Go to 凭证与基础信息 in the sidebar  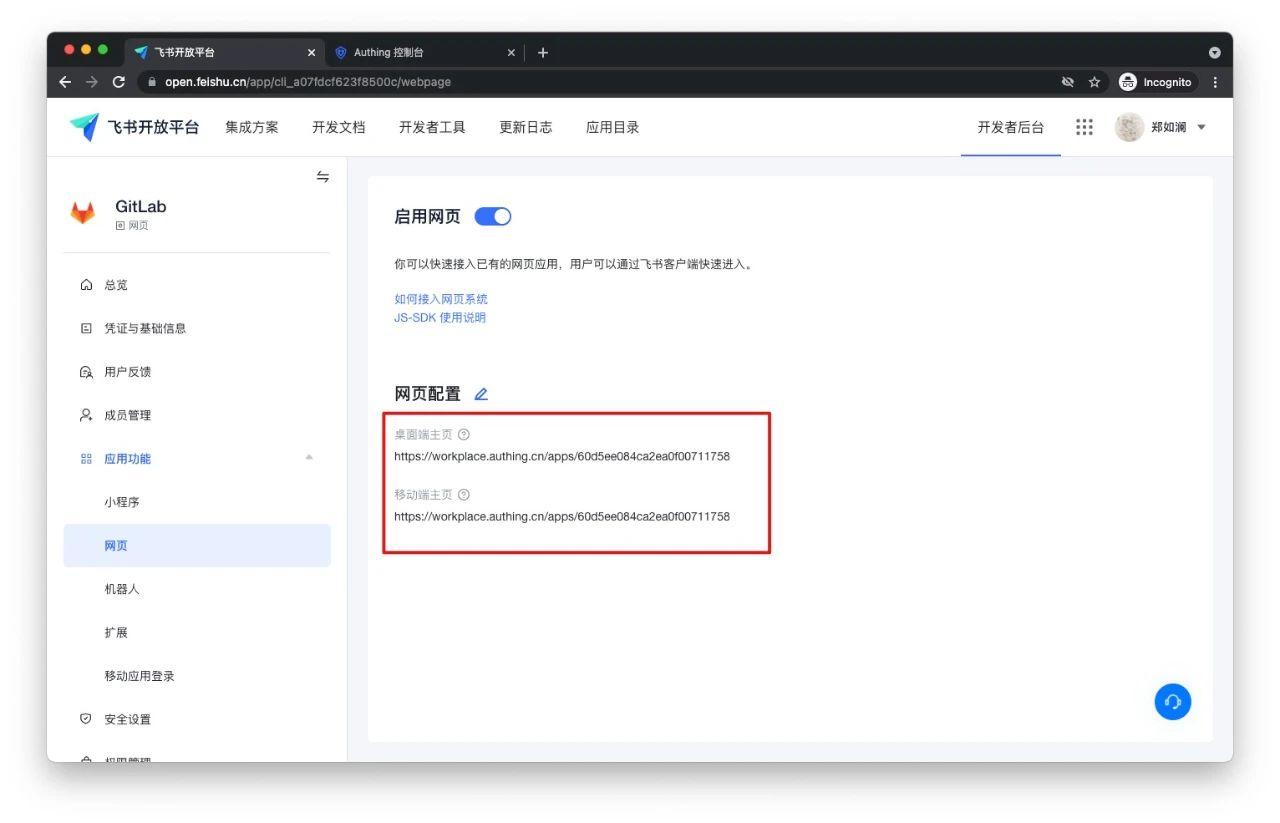[x=145, y=328]
